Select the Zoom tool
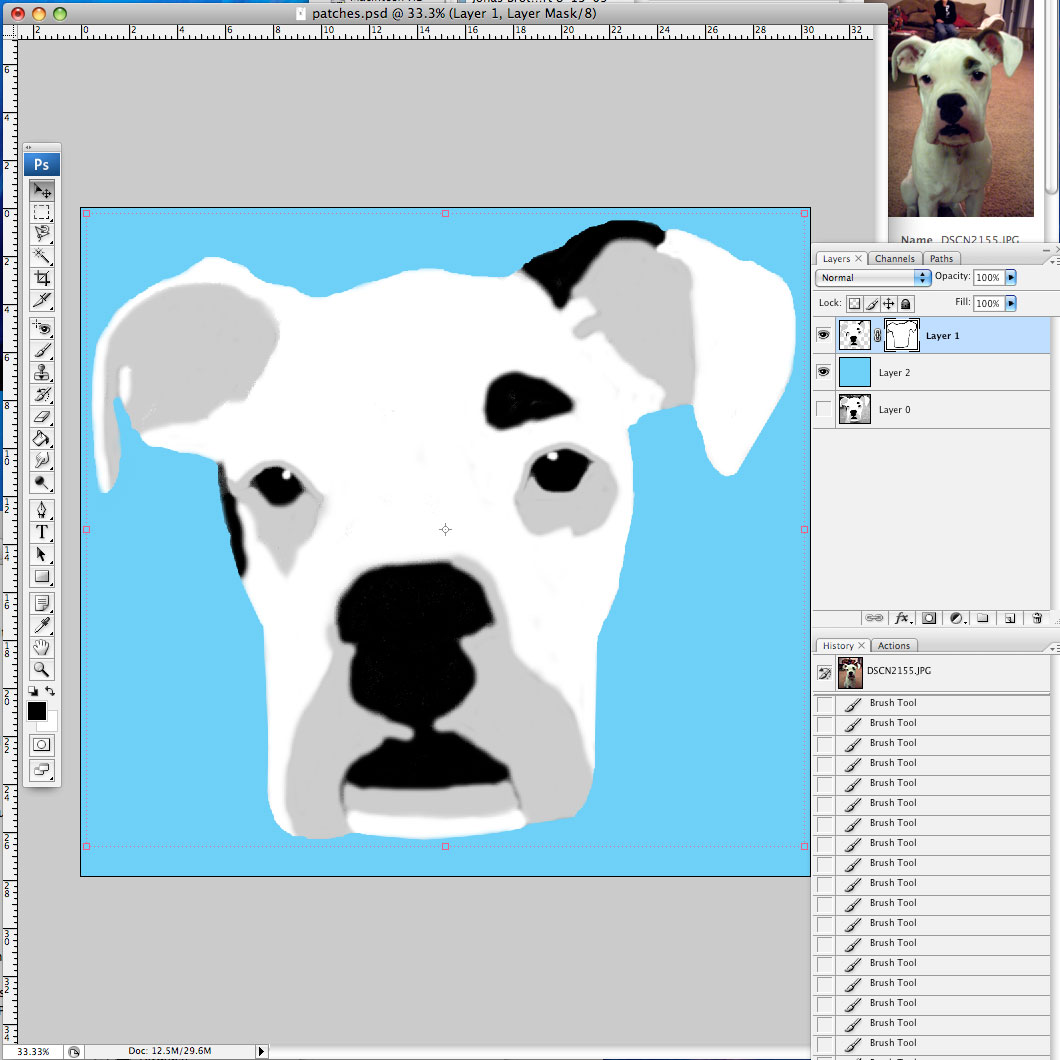The height and width of the screenshot is (1060, 1060). pyautogui.click(x=42, y=669)
